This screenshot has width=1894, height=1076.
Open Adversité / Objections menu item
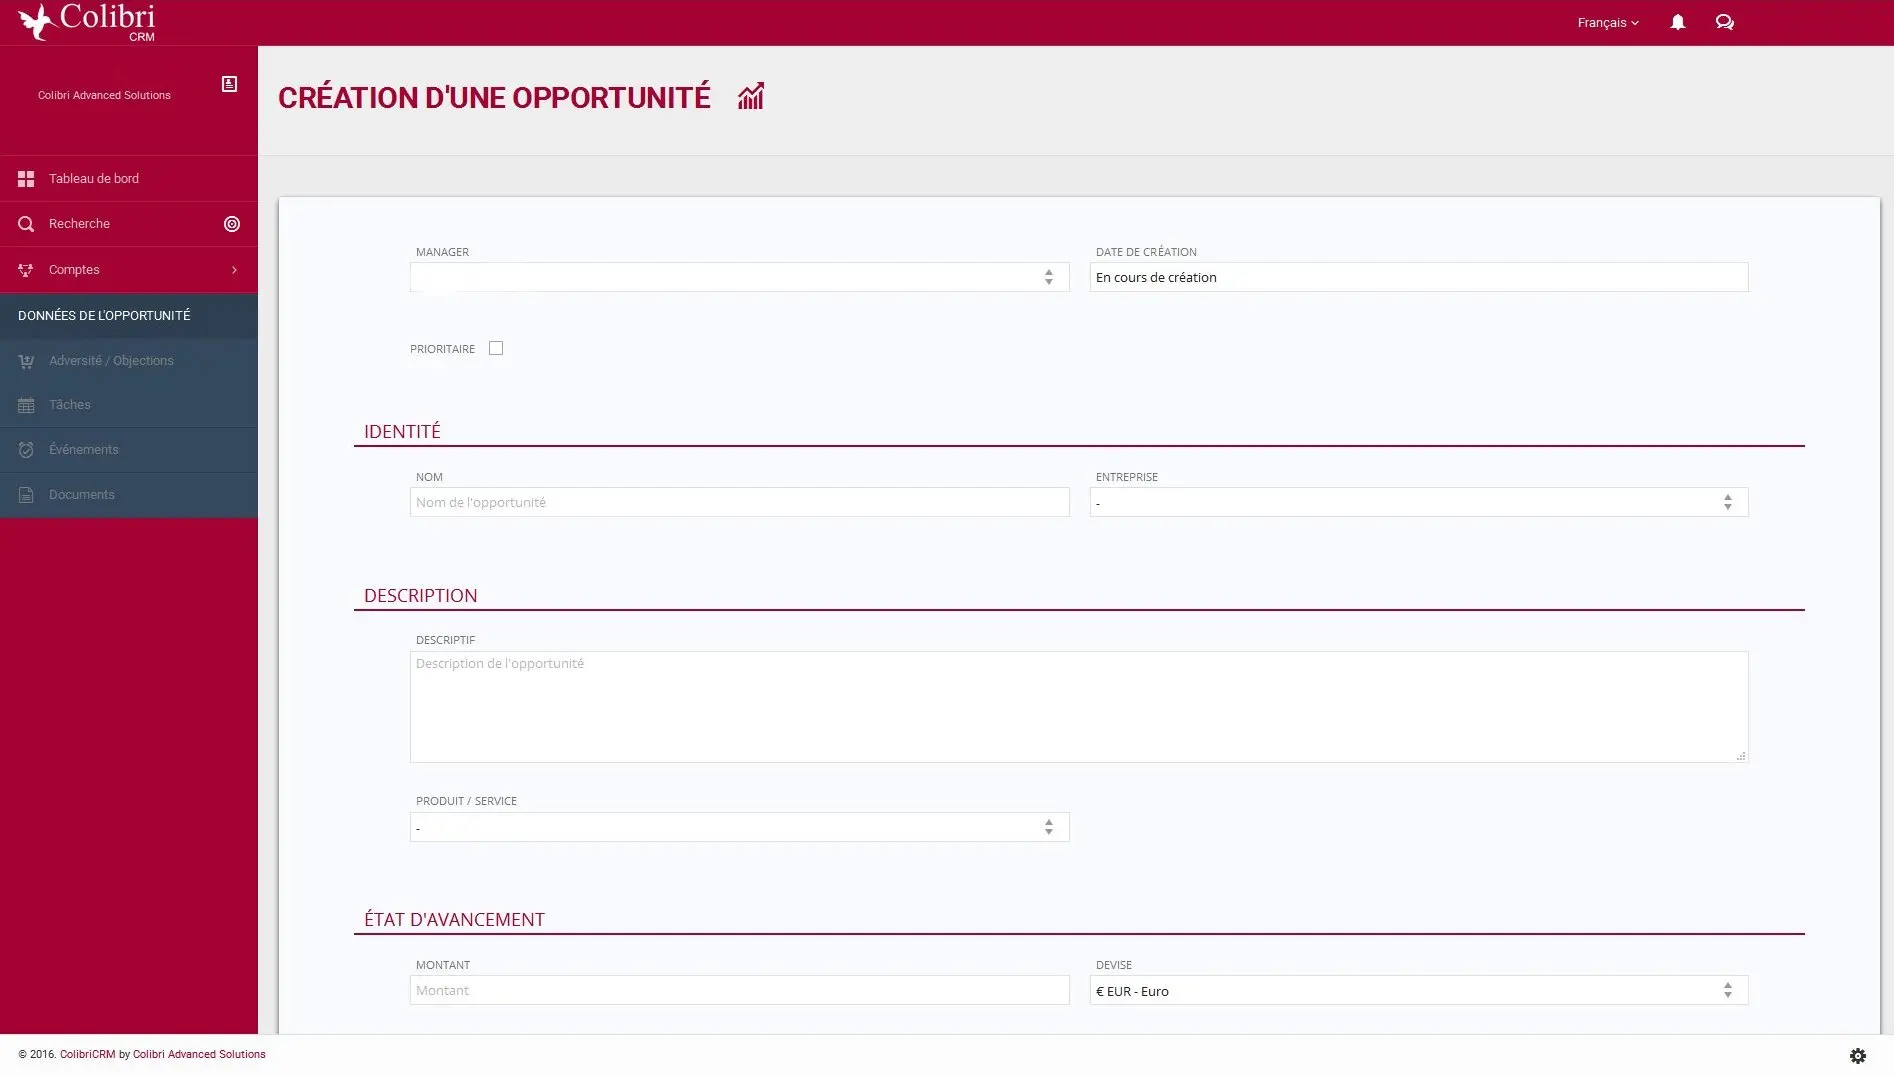pos(129,361)
